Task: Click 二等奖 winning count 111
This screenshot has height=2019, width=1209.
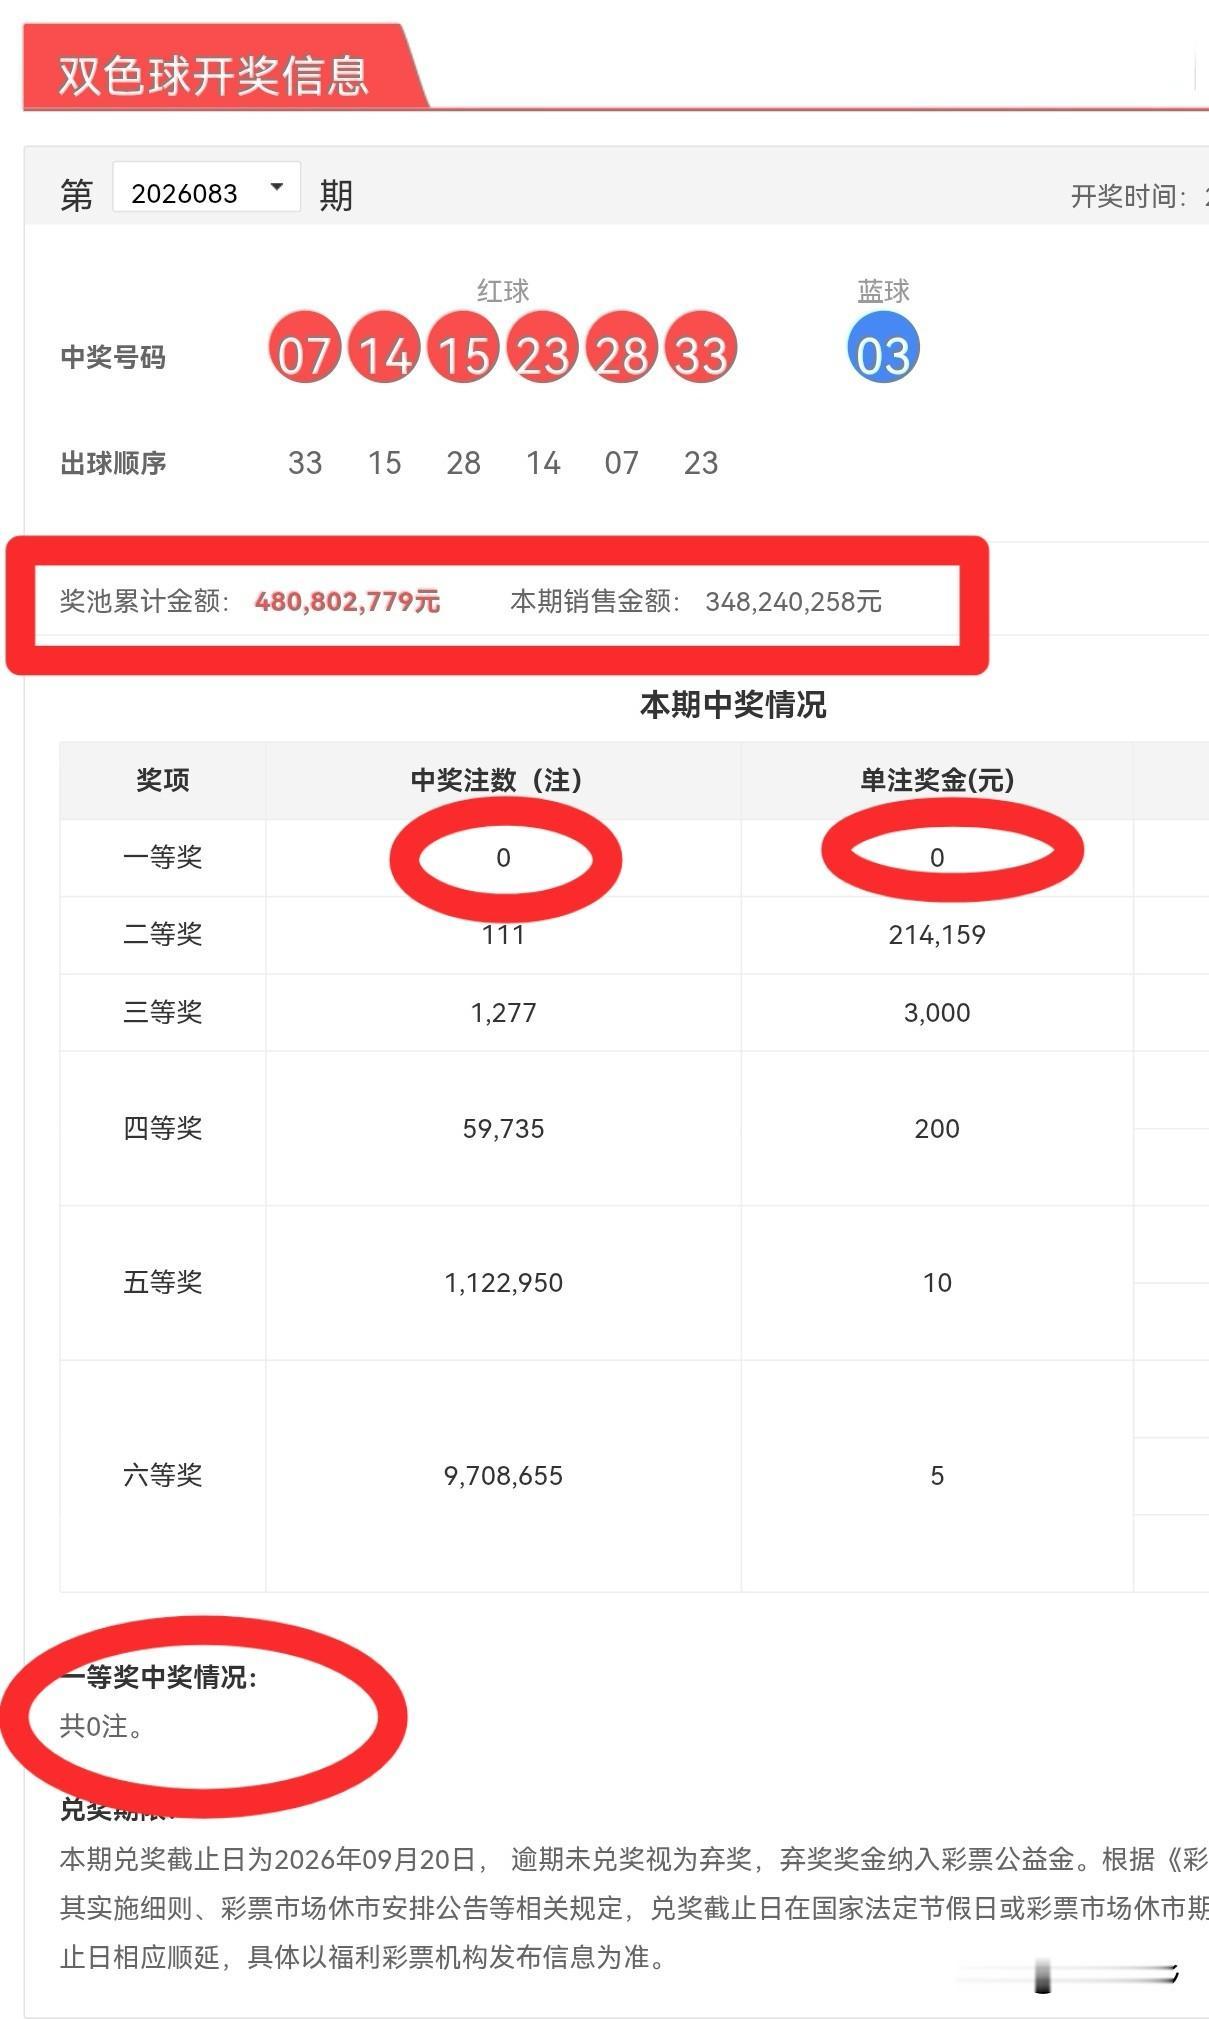Action: click(503, 934)
